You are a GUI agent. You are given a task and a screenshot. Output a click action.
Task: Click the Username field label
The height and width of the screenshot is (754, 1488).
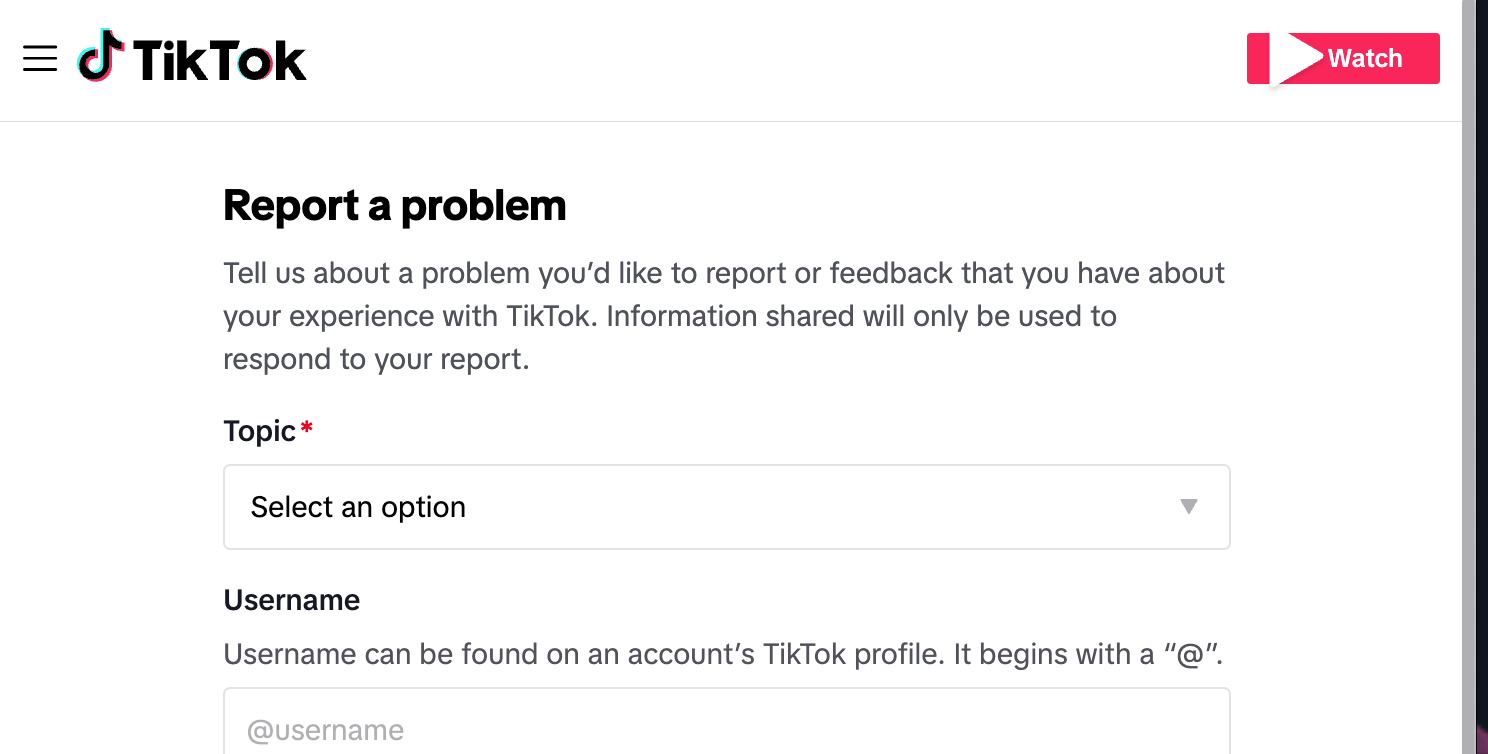point(292,600)
